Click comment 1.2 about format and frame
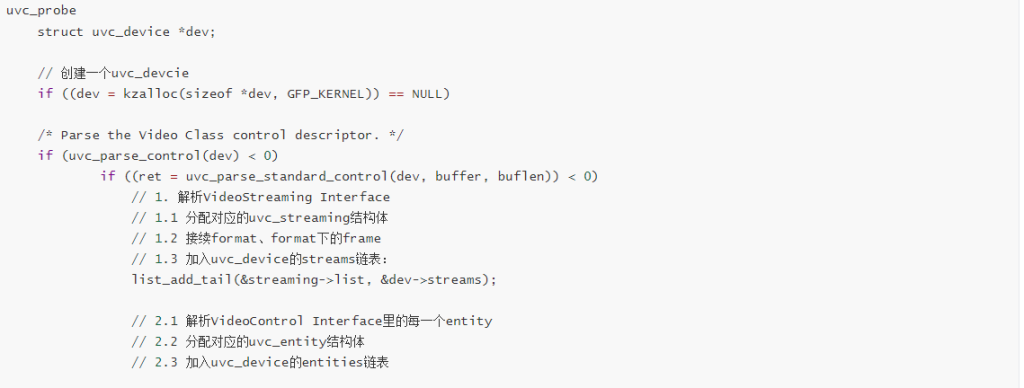This screenshot has width=1024, height=388. pos(256,238)
